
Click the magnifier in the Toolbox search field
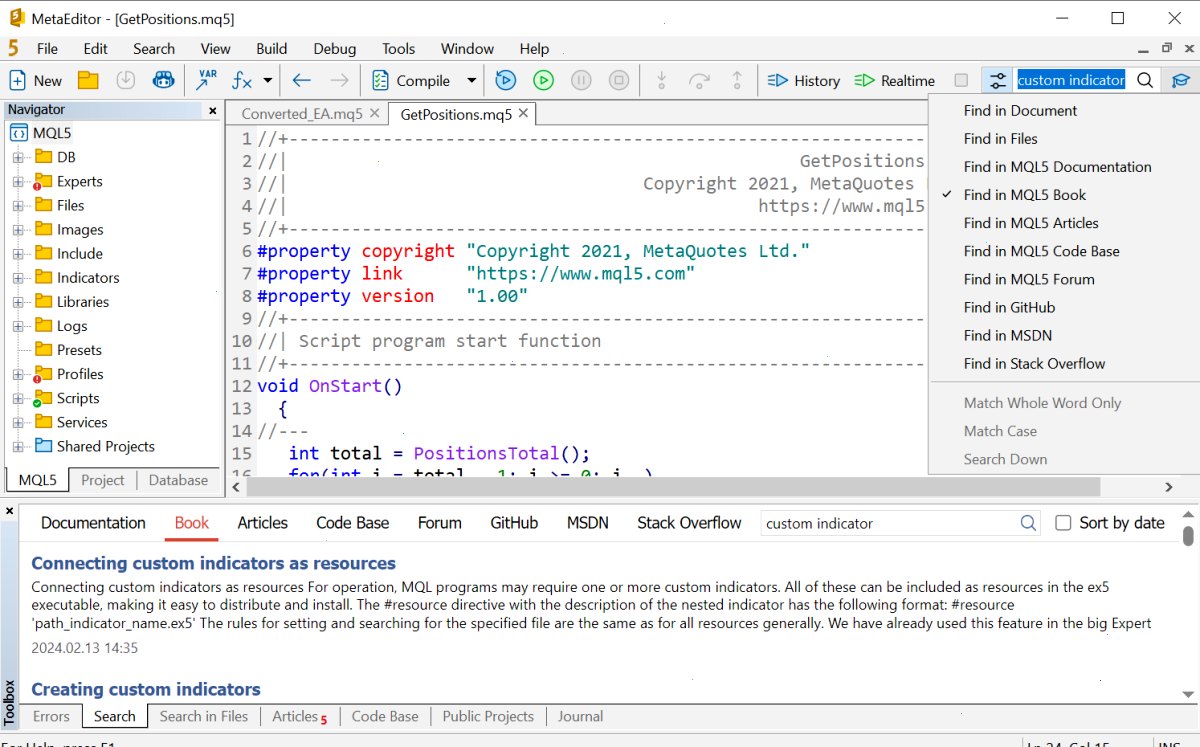[1028, 523]
